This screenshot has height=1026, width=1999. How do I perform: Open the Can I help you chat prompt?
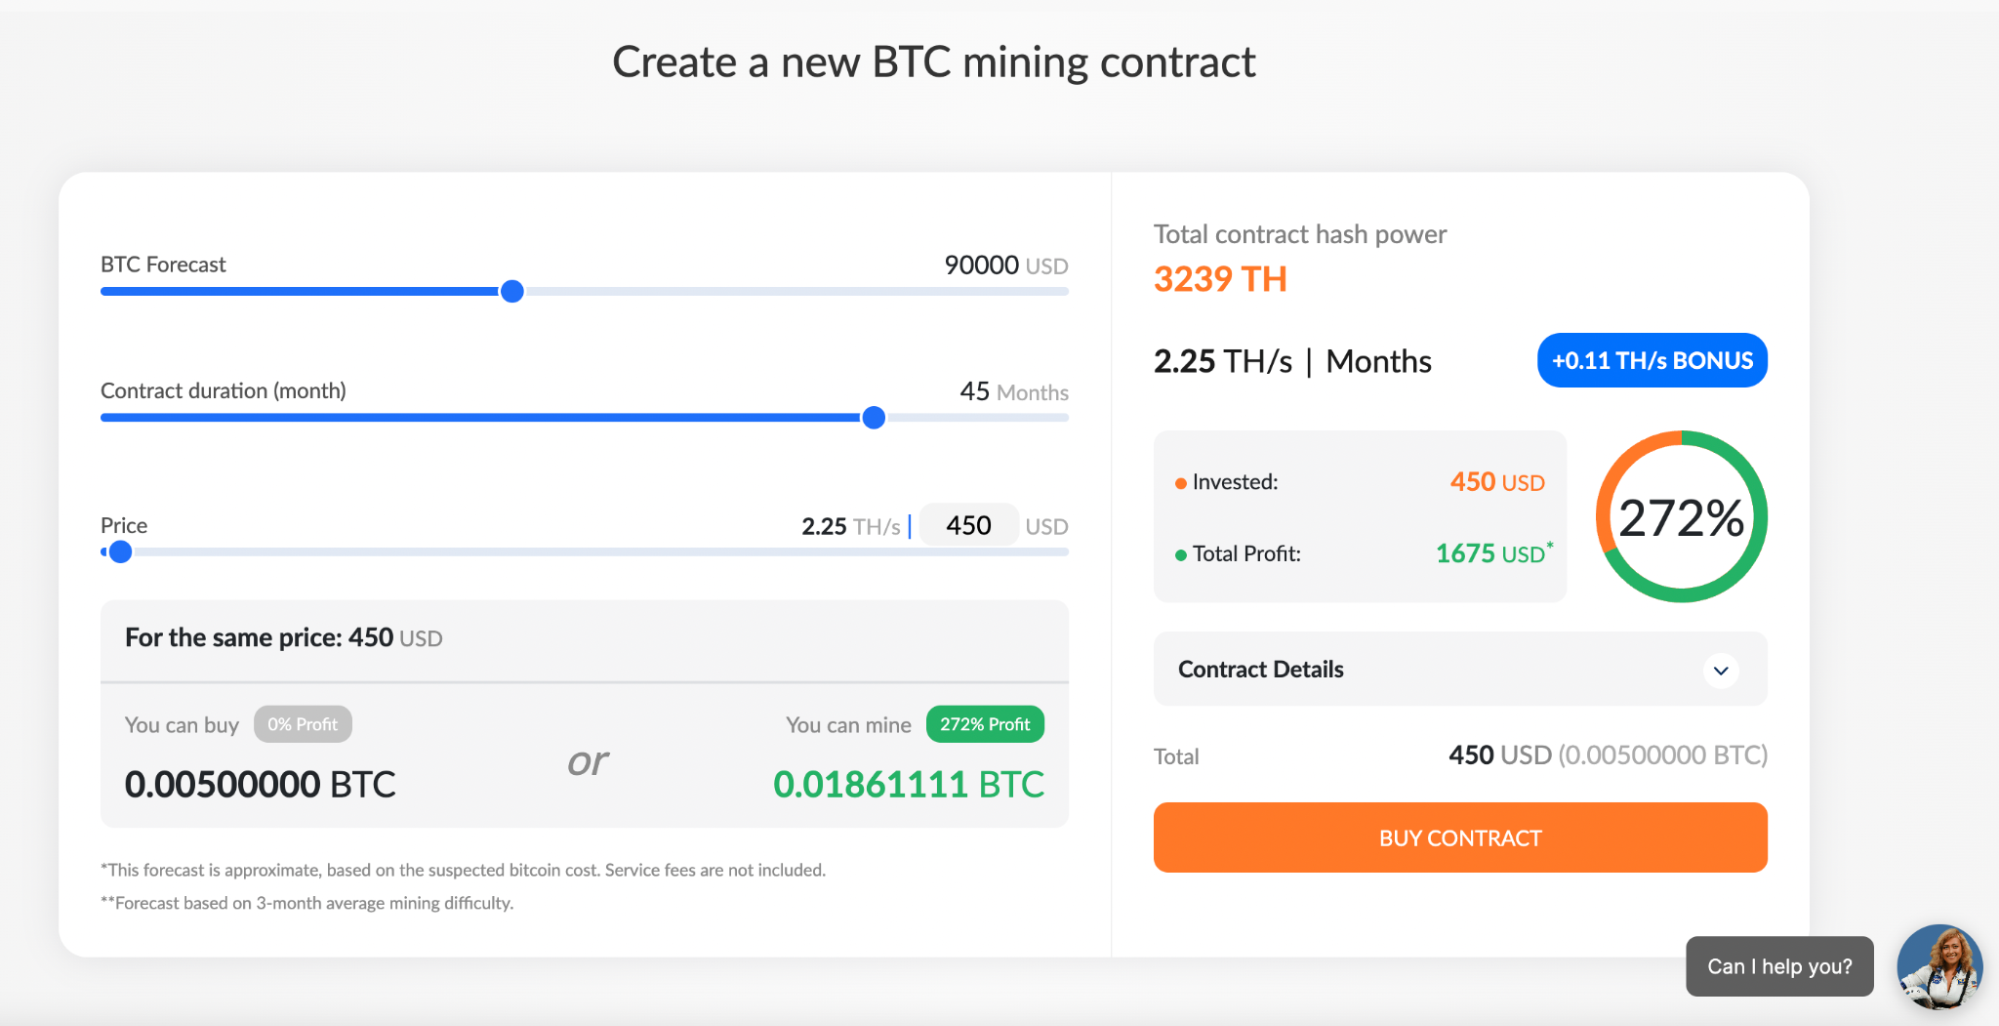tap(1779, 966)
